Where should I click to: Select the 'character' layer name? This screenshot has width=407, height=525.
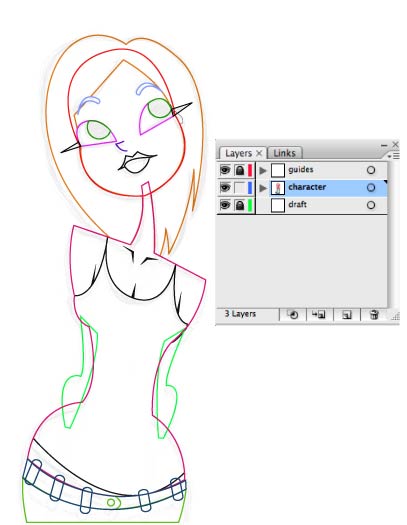coord(307,187)
